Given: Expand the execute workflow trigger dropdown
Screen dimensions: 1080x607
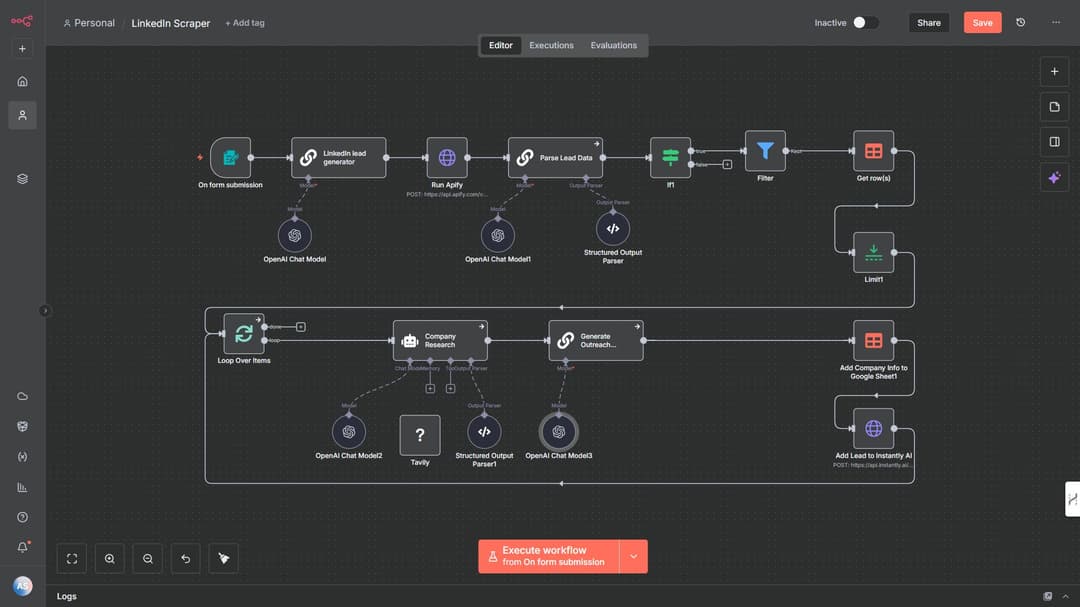Looking at the screenshot, I should tap(633, 556).
